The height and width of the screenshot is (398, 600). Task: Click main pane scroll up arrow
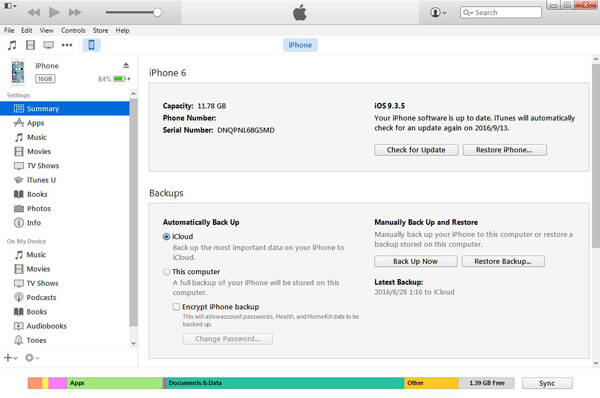click(596, 60)
